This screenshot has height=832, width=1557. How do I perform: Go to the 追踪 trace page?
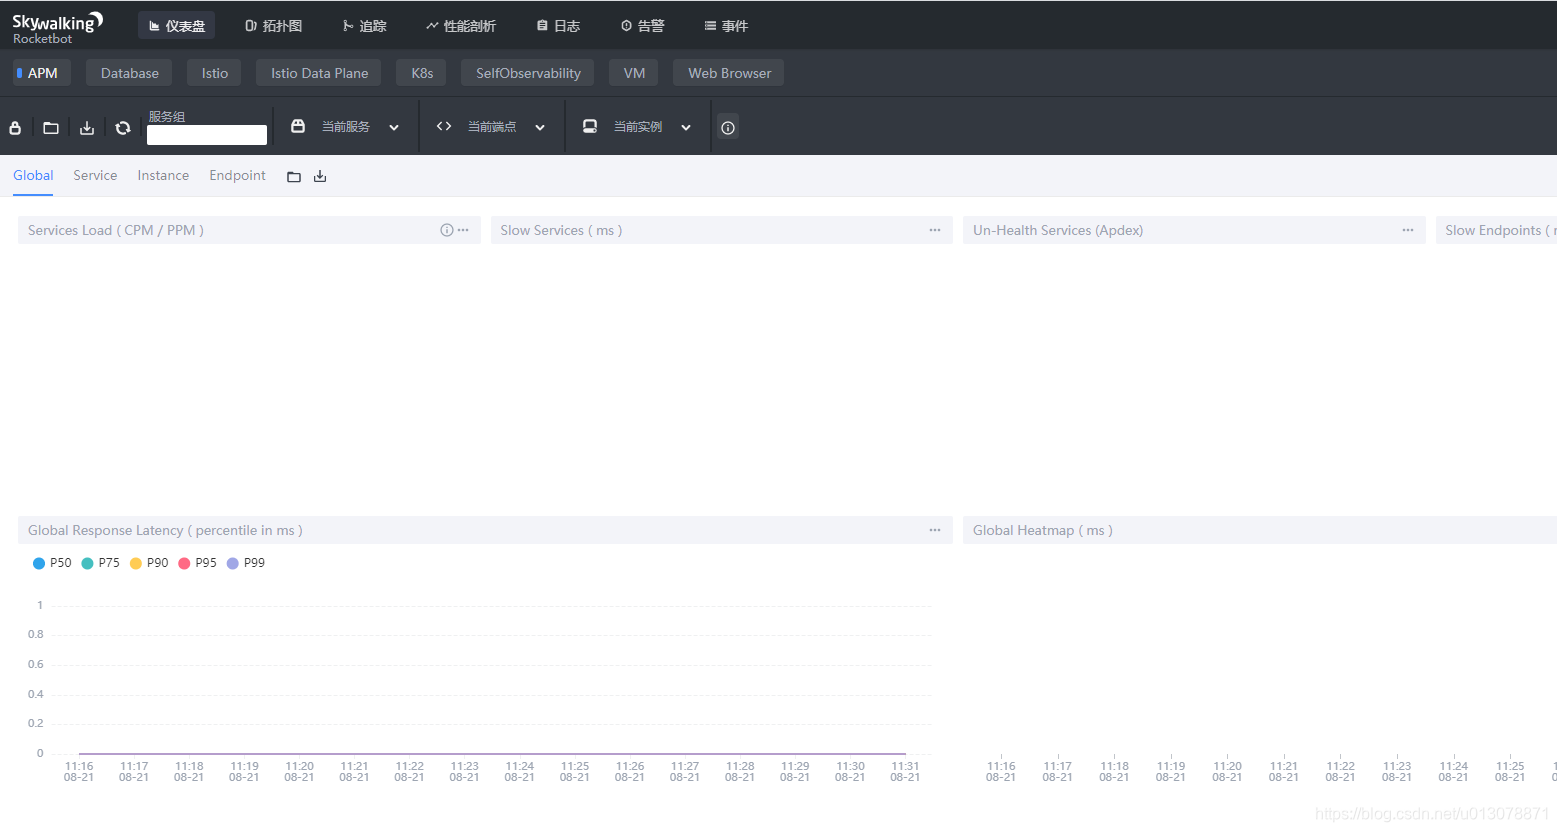pos(364,26)
